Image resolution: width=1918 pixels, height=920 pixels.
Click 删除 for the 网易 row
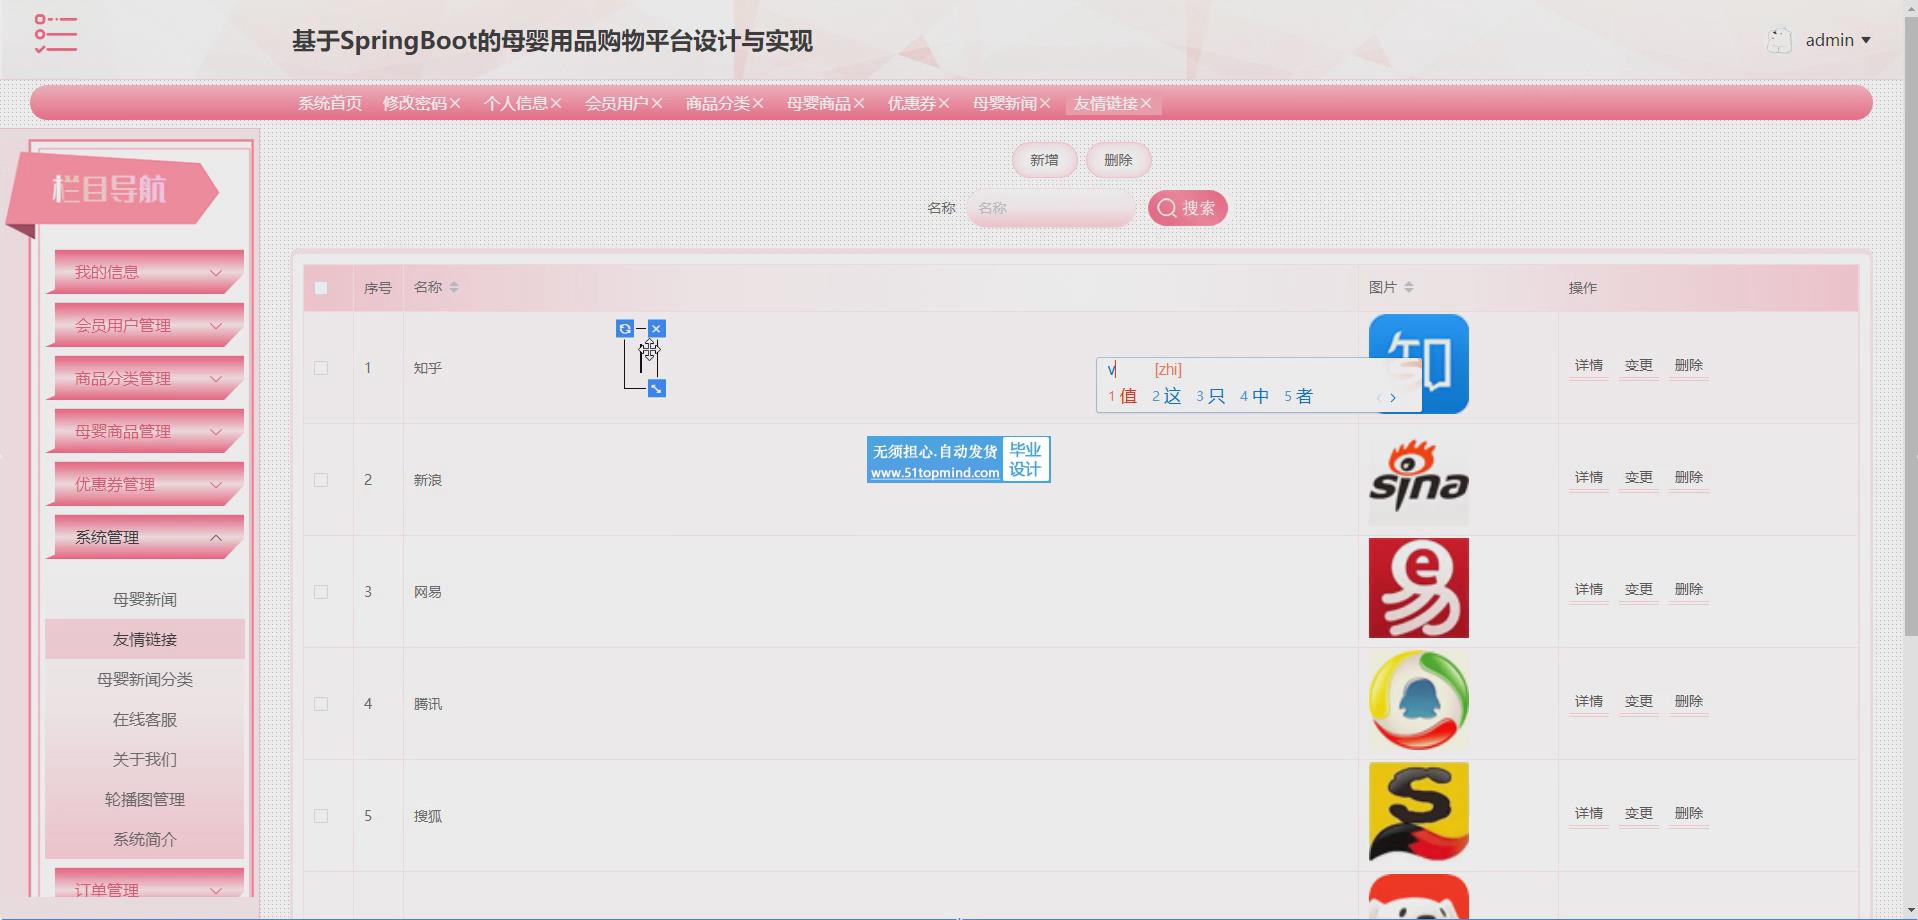[x=1688, y=589]
